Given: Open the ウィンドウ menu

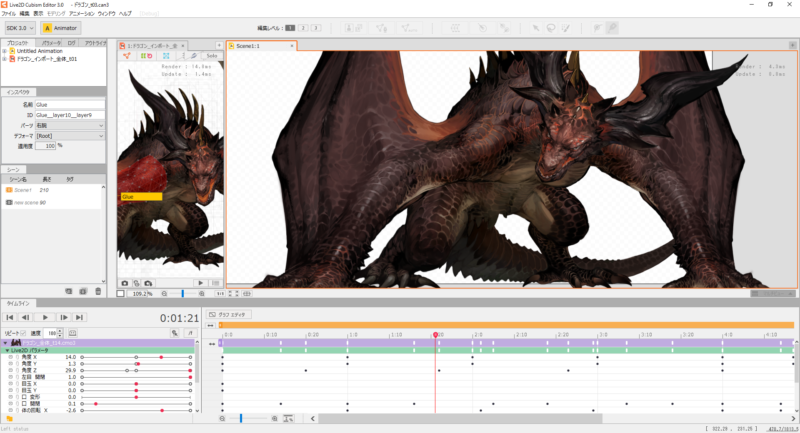Looking at the screenshot, I should pyautogui.click(x=107, y=13).
